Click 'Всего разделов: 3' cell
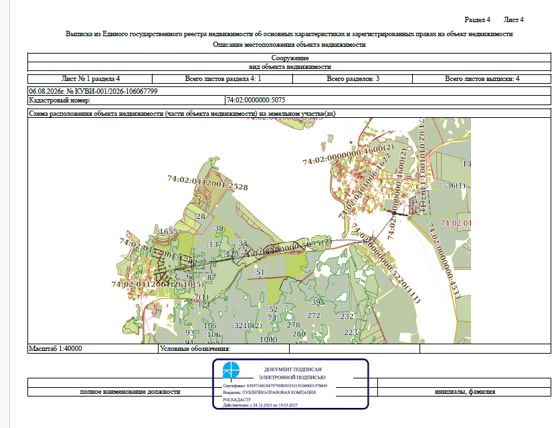Image resolution: width=560 pixels, height=428 pixels. [x=352, y=79]
